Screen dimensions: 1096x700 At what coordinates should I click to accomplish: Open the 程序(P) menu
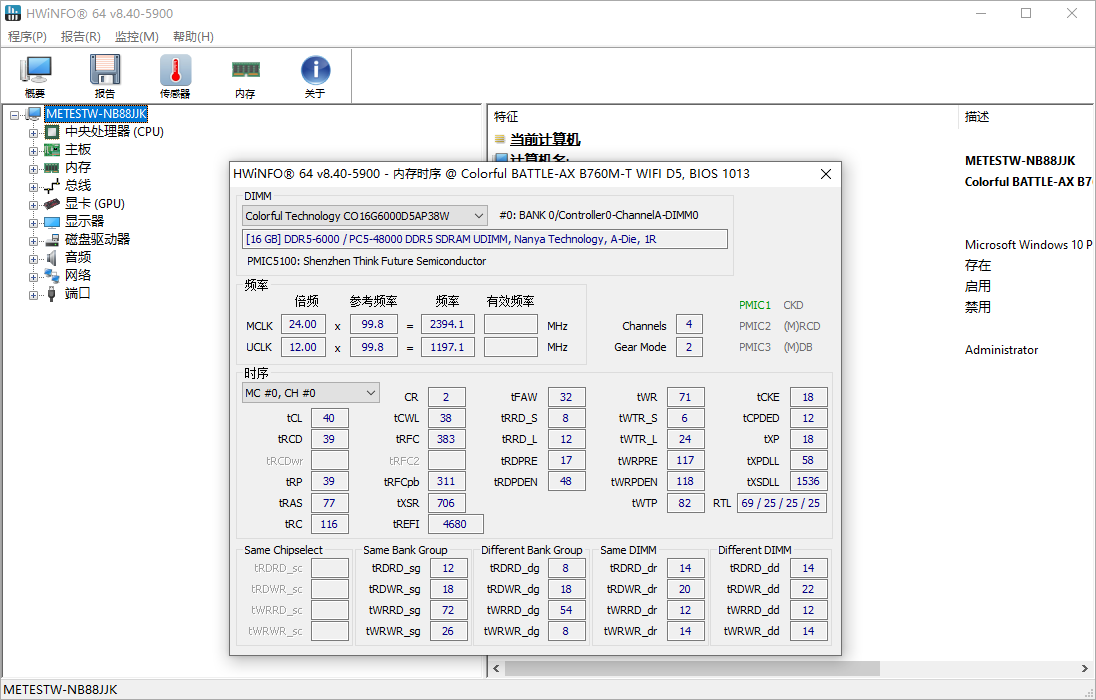[27, 37]
